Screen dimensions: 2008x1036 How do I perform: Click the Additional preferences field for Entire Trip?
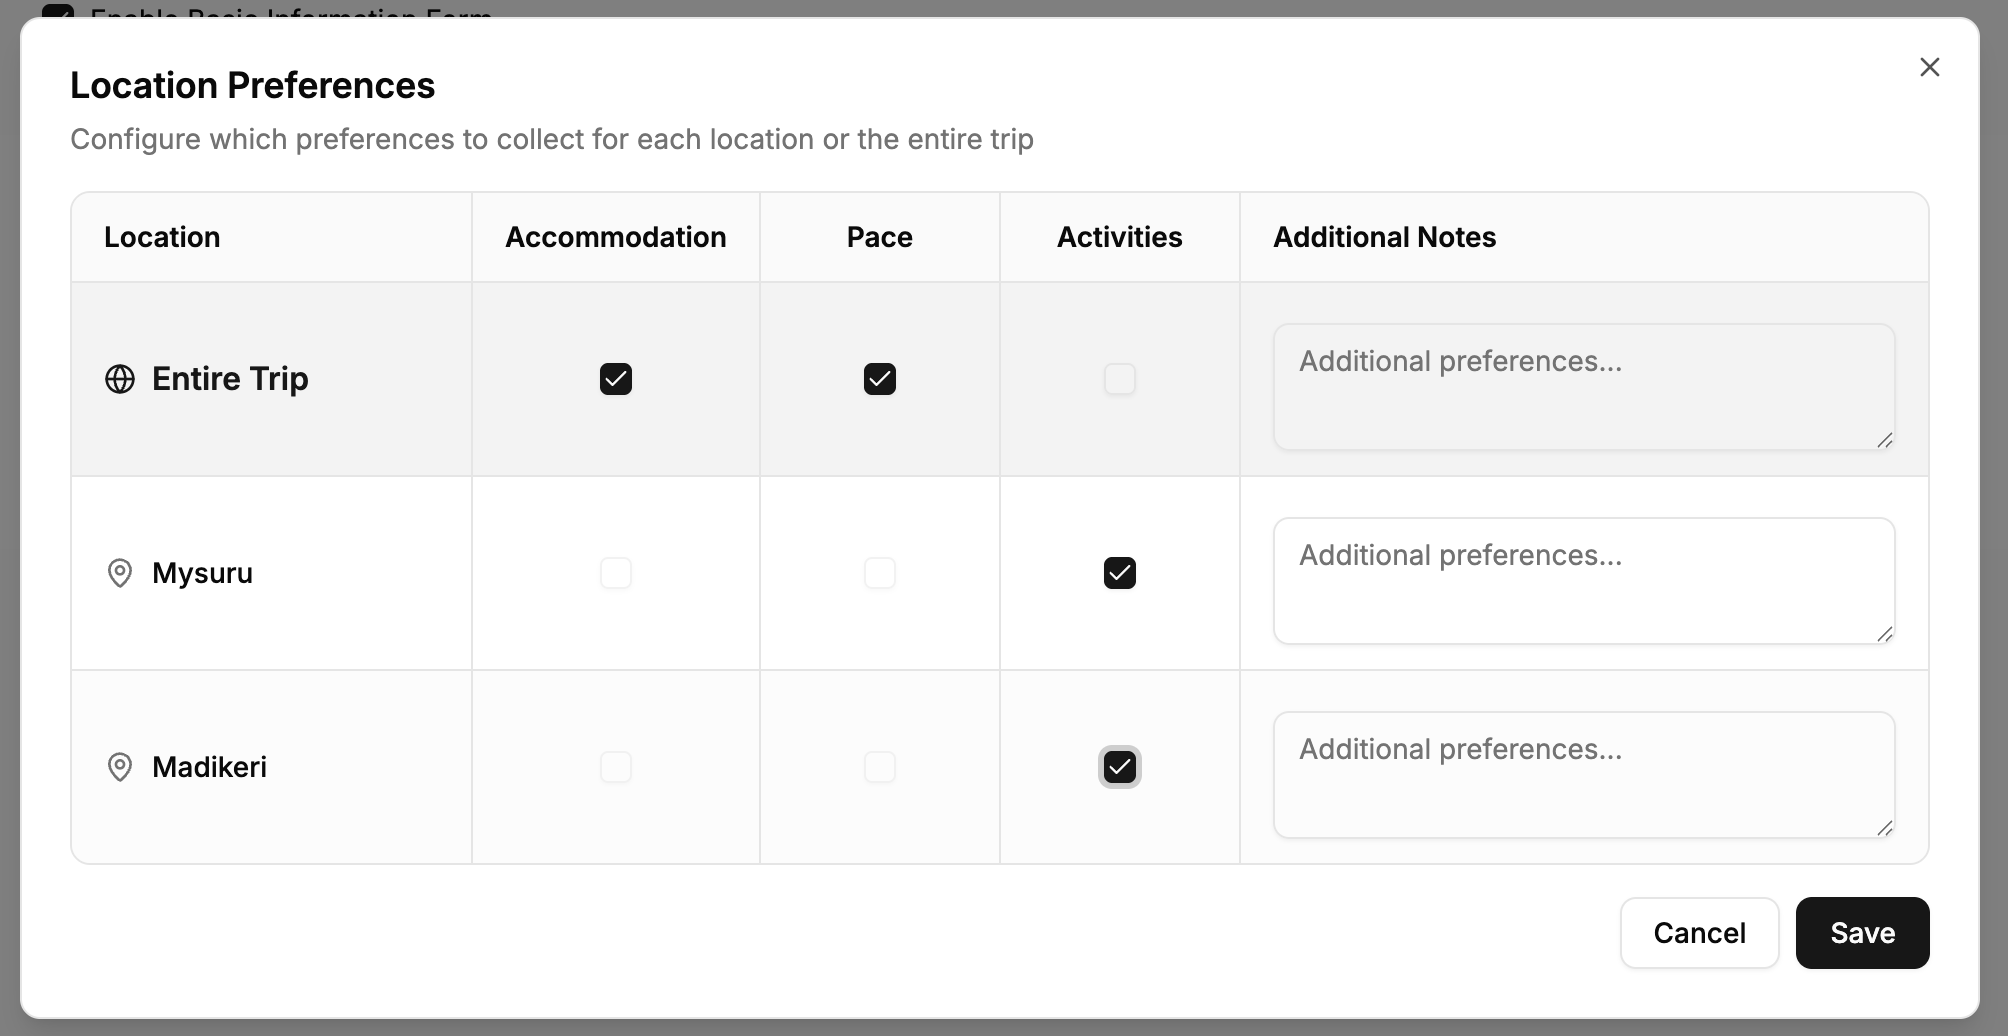click(x=1583, y=387)
